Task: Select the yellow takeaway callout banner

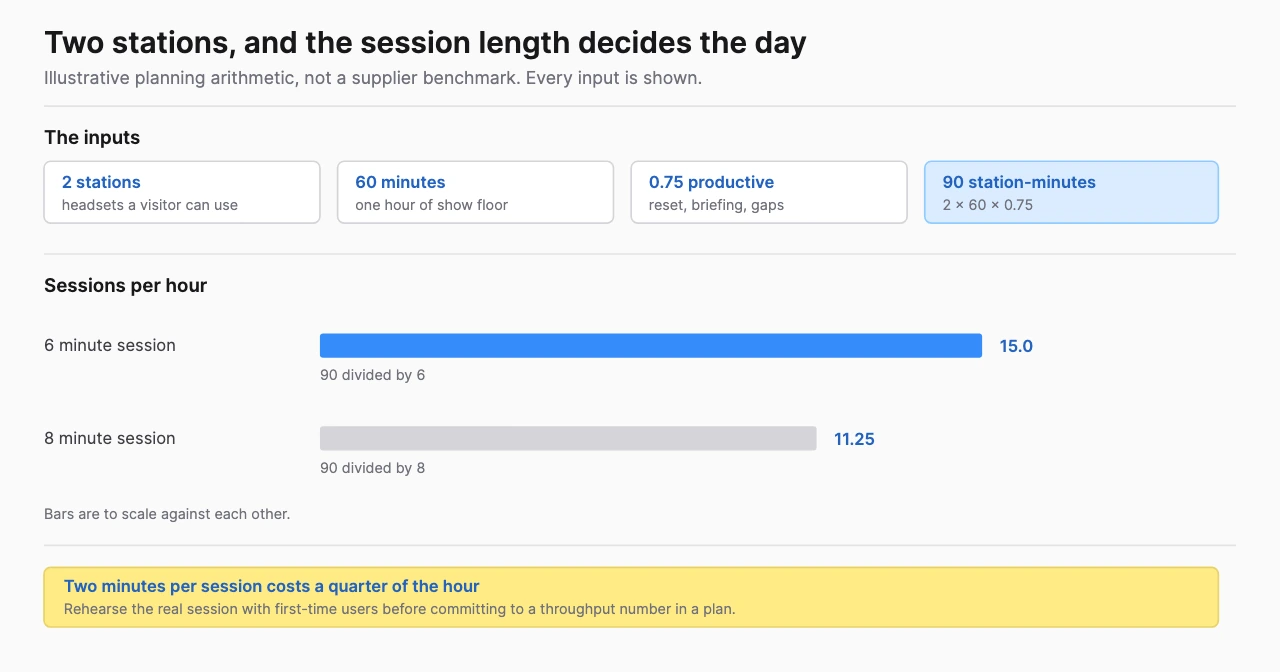Action: pyautogui.click(x=631, y=597)
